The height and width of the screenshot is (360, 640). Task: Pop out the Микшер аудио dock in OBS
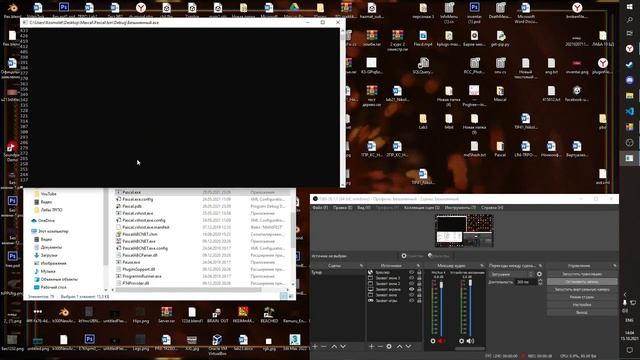pos(482,266)
